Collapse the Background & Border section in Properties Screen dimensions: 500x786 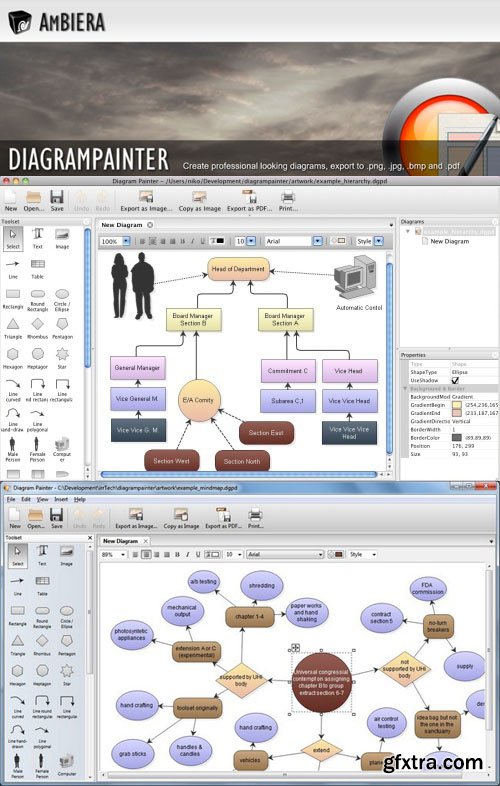coord(405,388)
